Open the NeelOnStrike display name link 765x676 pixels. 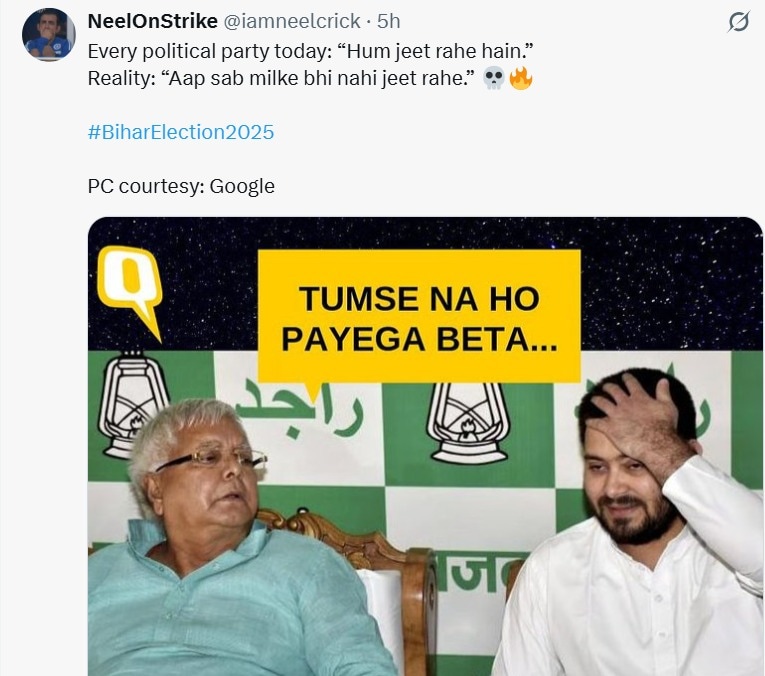click(x=152, y=22)
